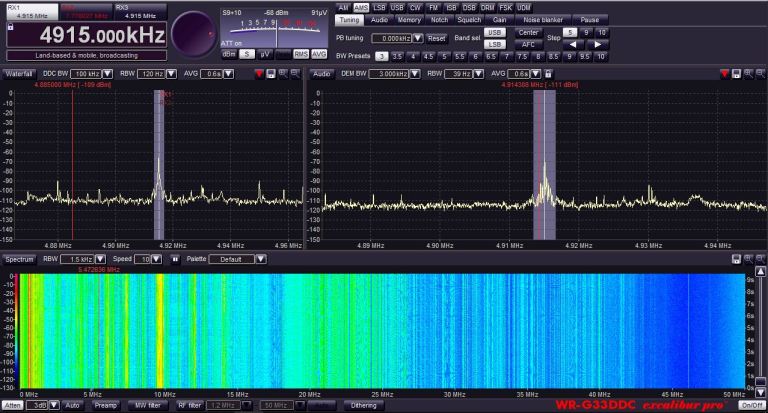Switch to the Noise blanker tab

[x=543, y=19]
